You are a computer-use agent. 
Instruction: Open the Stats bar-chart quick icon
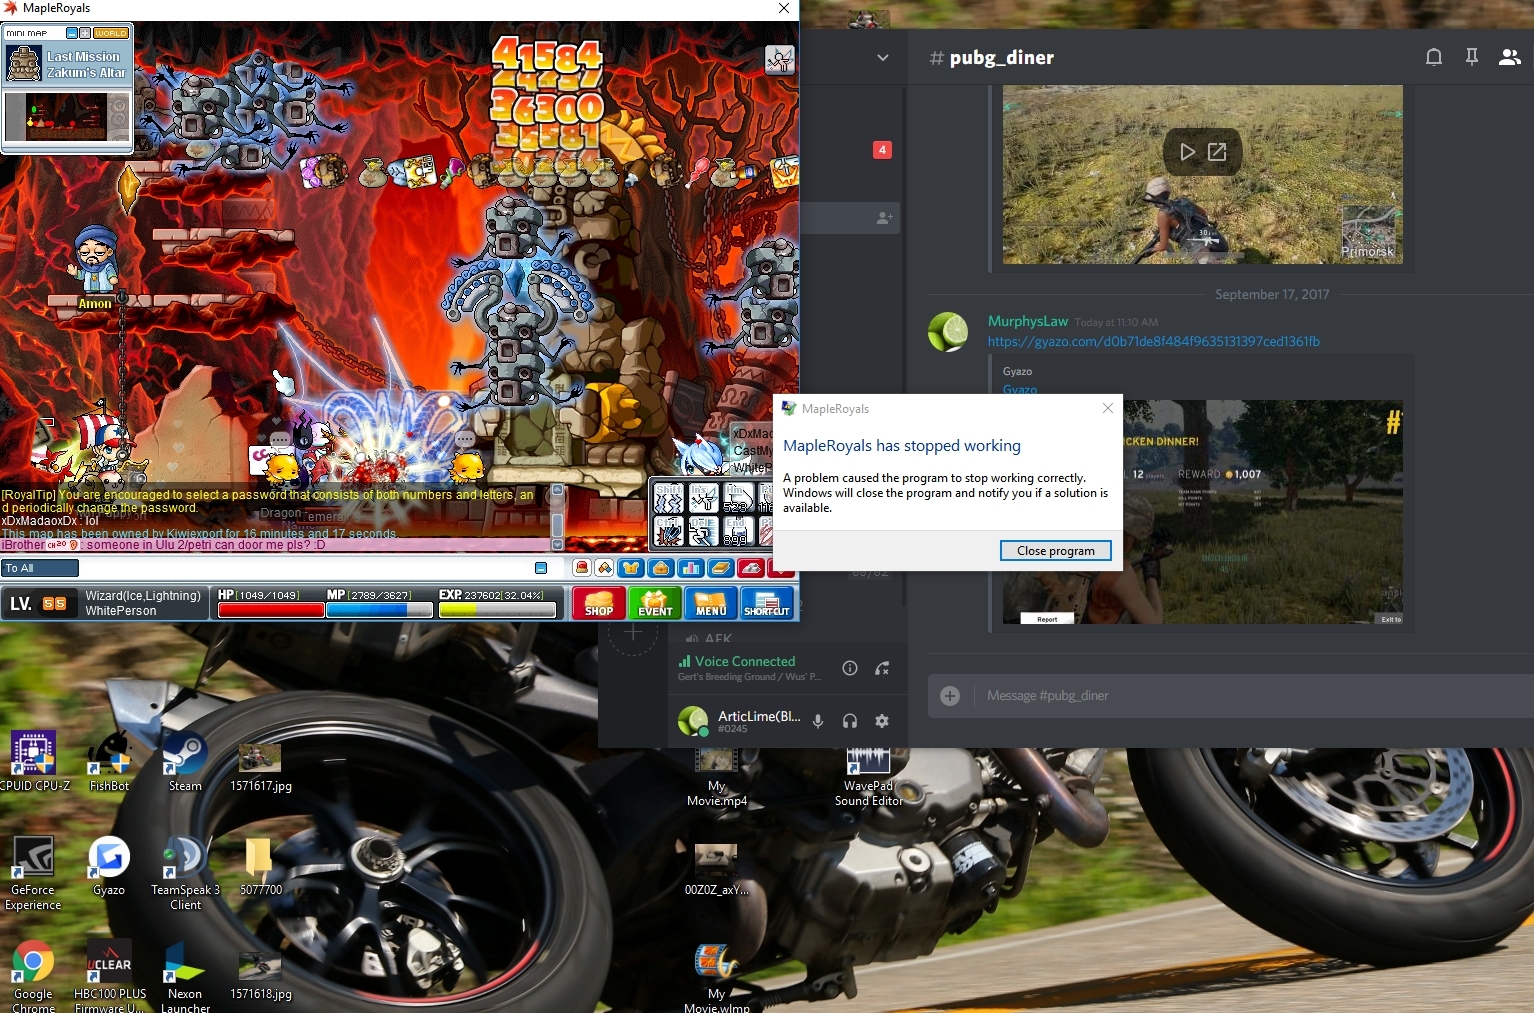[691, 568]
